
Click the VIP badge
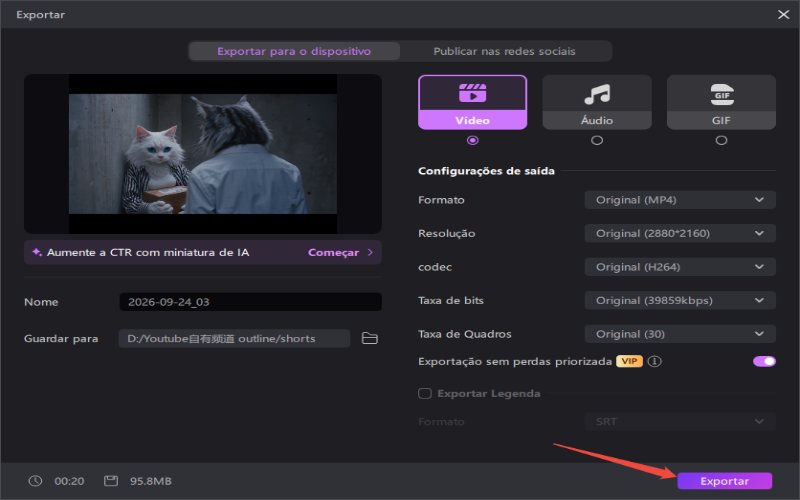(629, 361)
